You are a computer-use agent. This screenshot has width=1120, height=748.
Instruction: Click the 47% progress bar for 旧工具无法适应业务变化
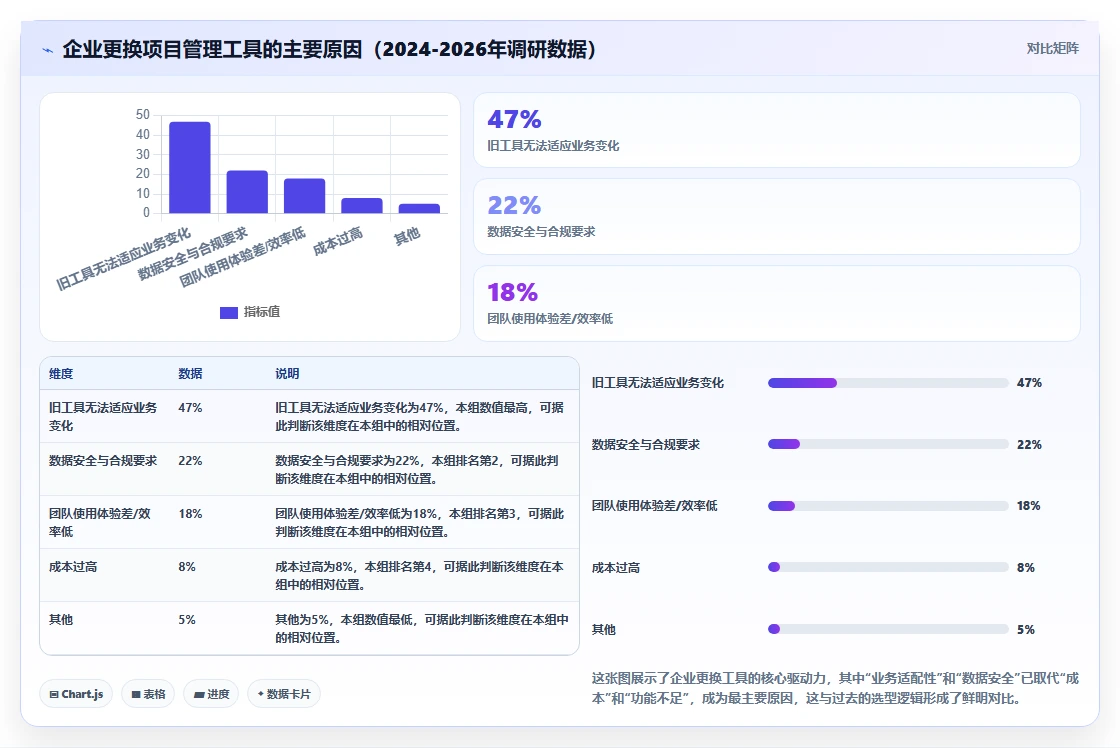click(888, 383)
